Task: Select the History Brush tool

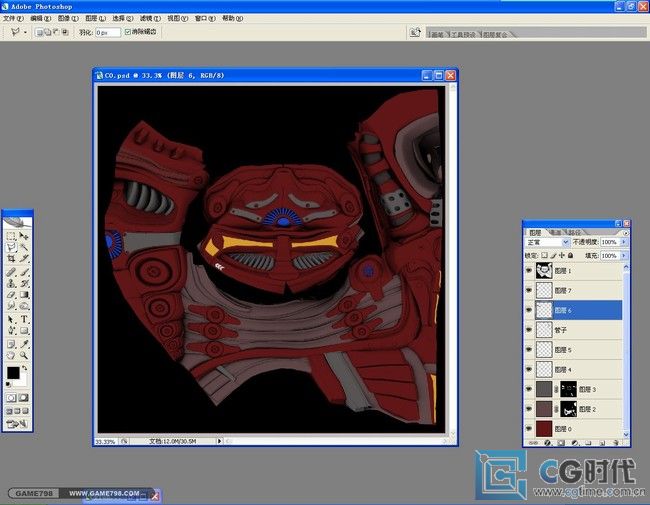Action: click(x=24, y=284)
